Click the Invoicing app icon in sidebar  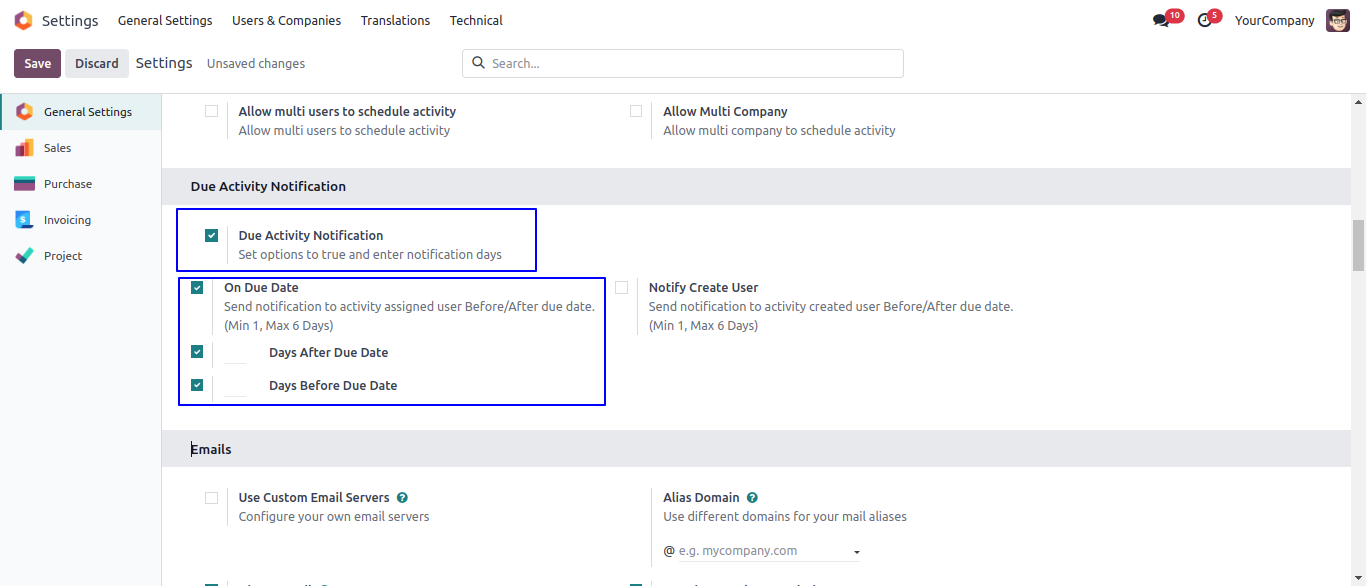pyautogui.click(x=24, y=220)
